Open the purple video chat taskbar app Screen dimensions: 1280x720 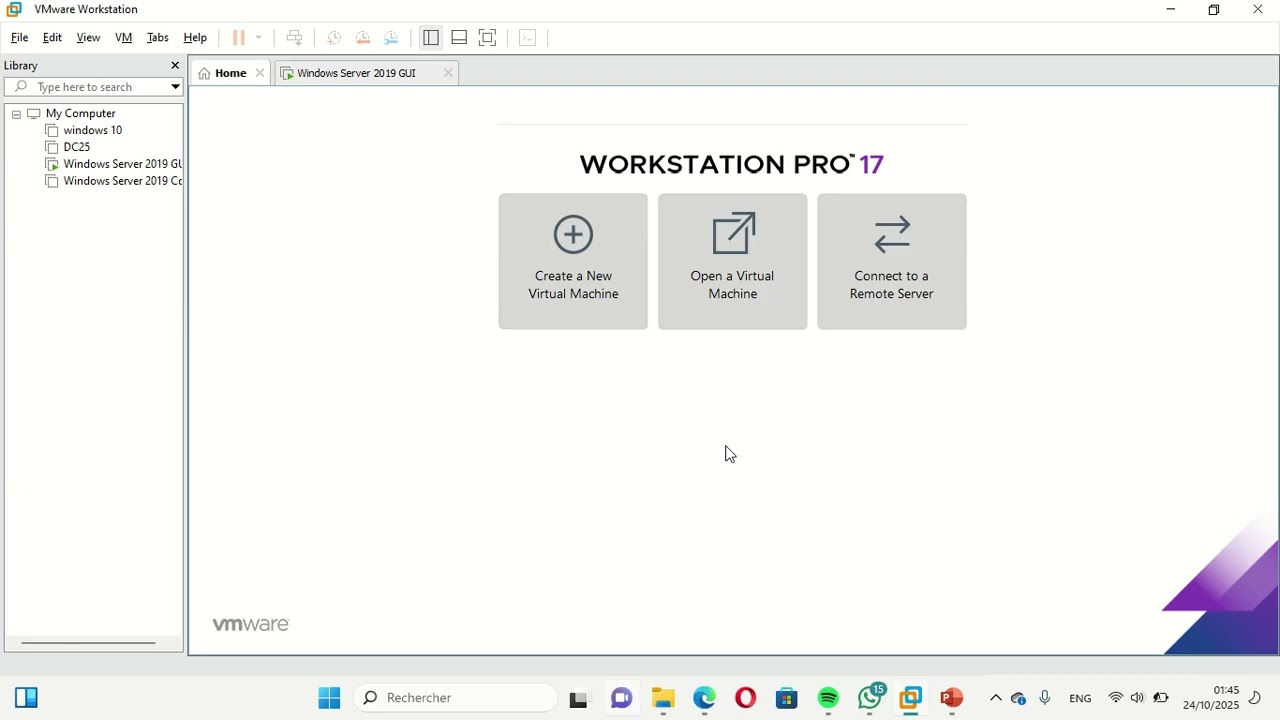(622, 698)
